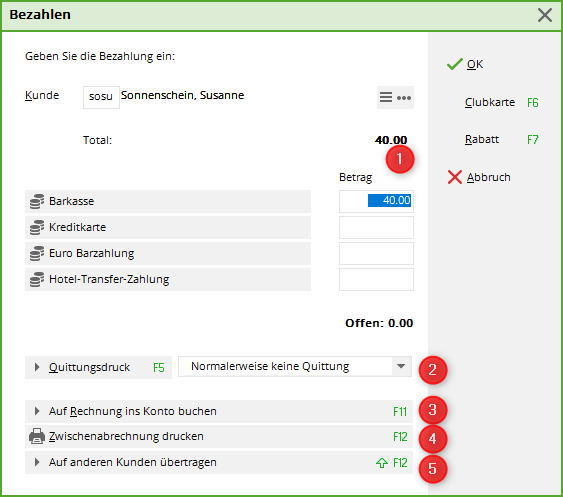Click the Hotel-Transfer-Zahlung coins icon
This screenshot has height=497, width=563.
coord(37,279)
